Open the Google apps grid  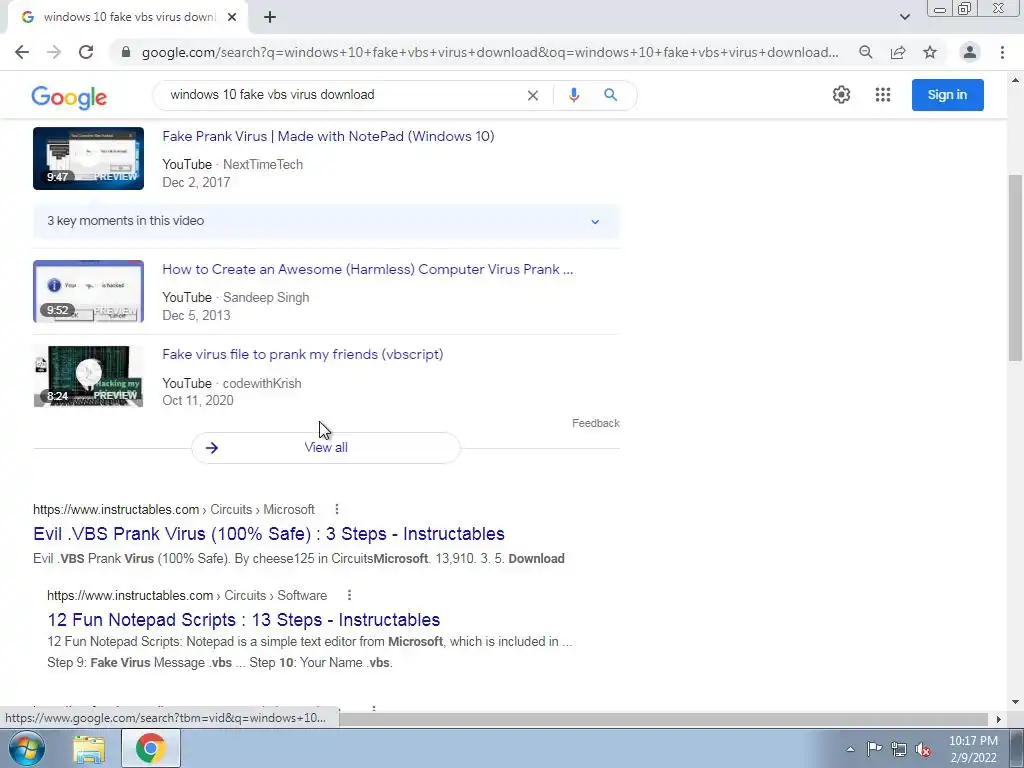click(883, 95)
